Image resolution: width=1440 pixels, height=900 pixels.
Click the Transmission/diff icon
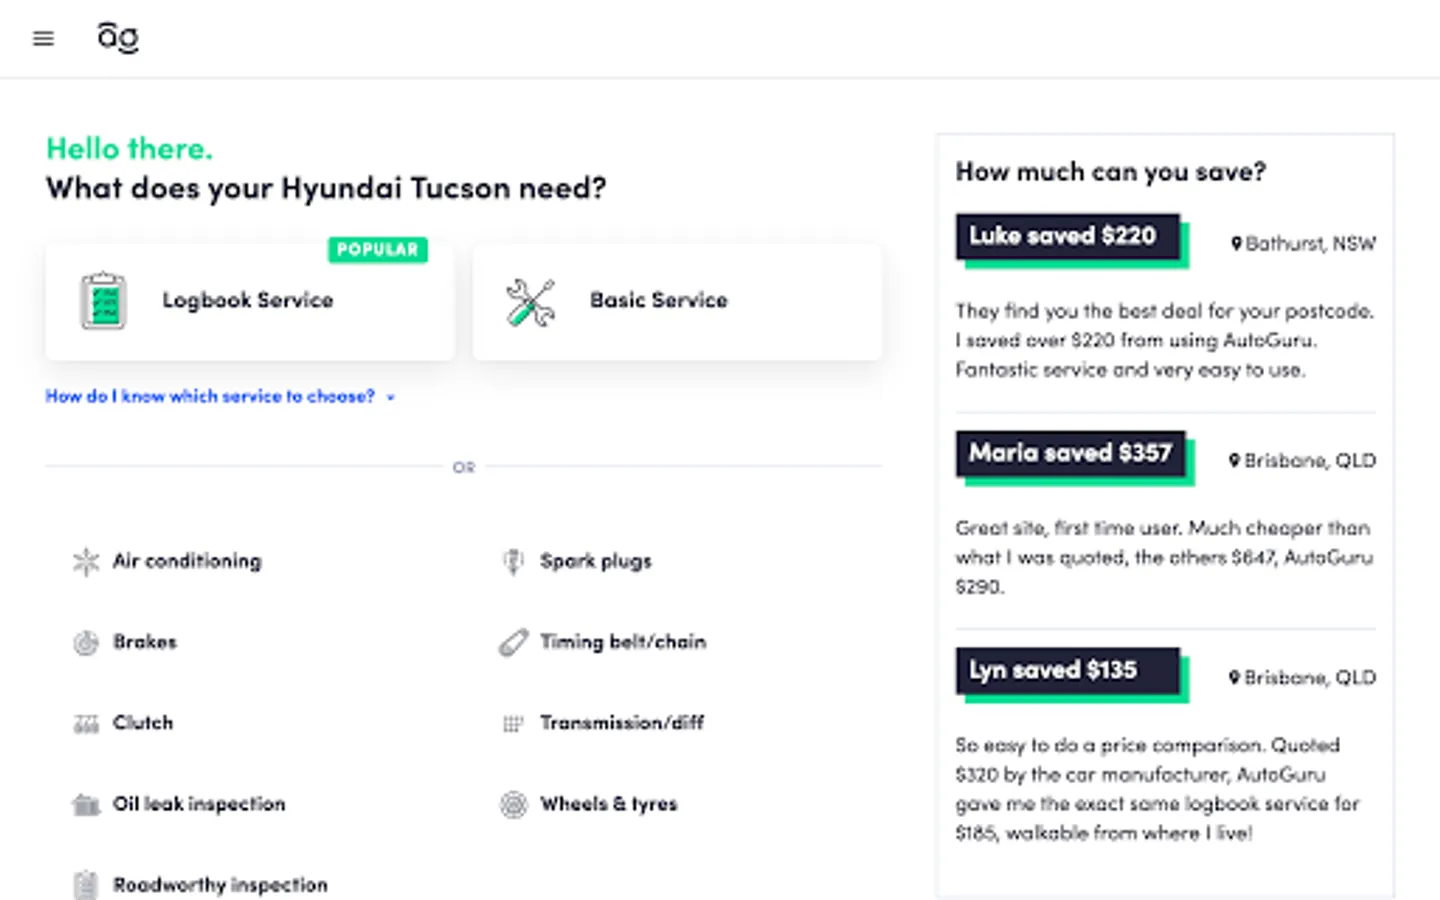pyautogui.click(x=513, y=724)
